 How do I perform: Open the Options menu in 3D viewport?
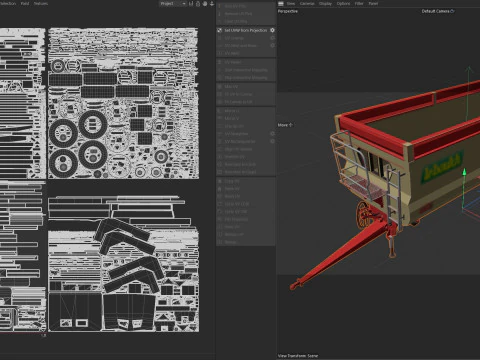(343, 4)
